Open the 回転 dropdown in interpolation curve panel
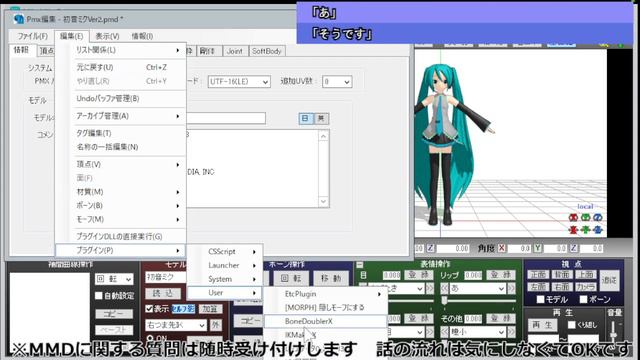640x360 pixels. (114, 279)
